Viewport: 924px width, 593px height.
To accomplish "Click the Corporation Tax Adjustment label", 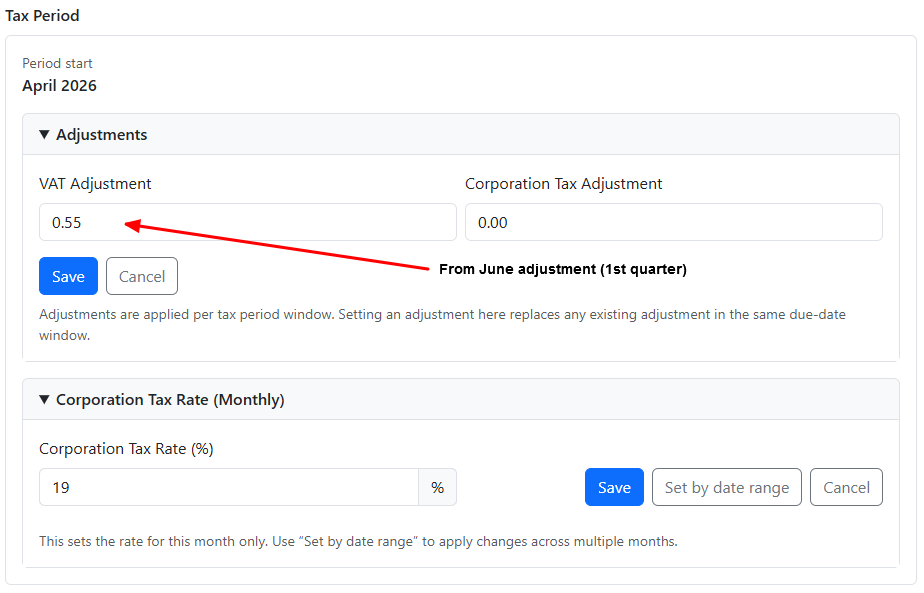I will [563, 184].
